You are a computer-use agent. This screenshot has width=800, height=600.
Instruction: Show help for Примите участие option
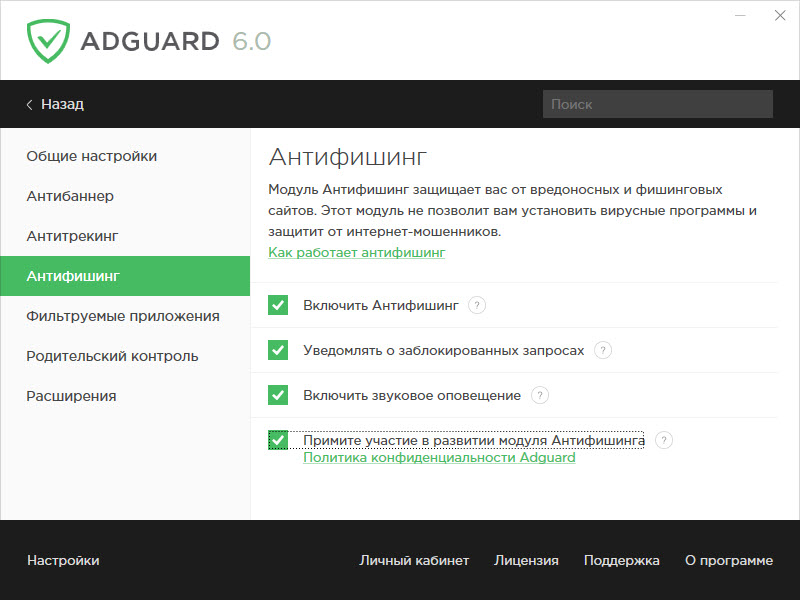click(664, 440)
